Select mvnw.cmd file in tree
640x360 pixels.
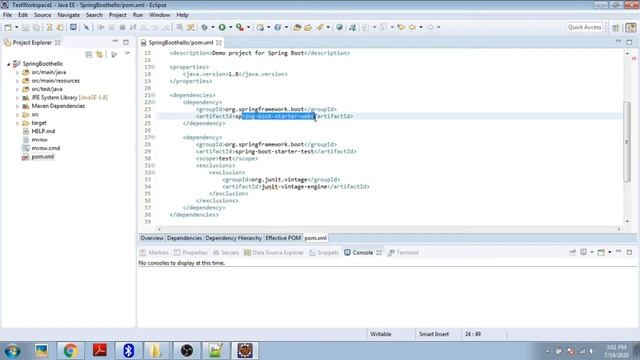[x=46, y=148]
